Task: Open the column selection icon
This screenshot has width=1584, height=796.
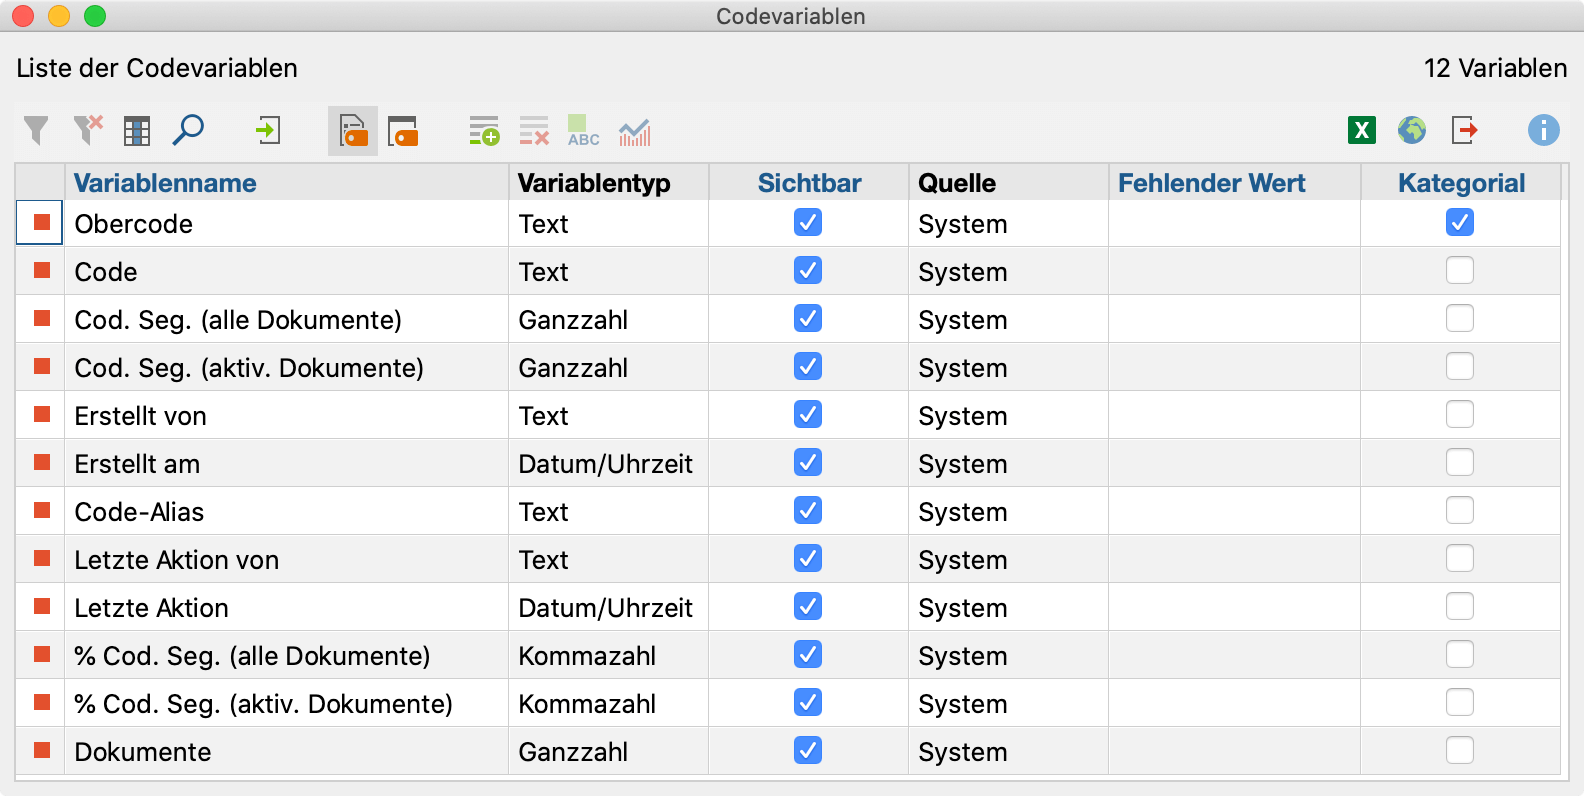Action: (x=137, y=131)
